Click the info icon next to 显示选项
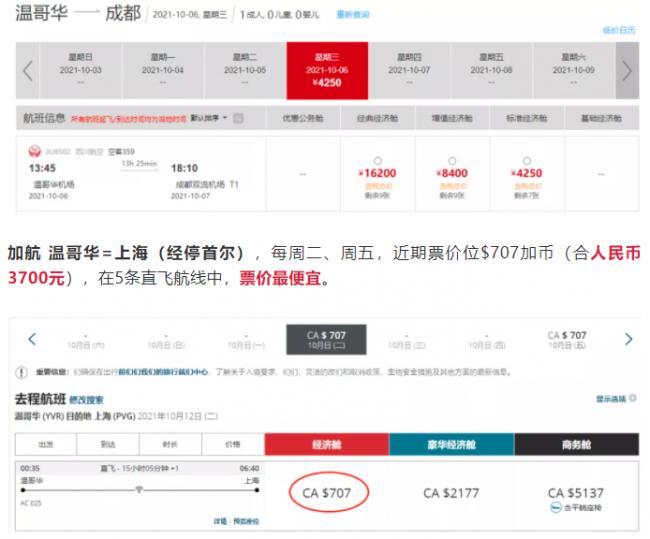650x539 pixels. [632, 398]
